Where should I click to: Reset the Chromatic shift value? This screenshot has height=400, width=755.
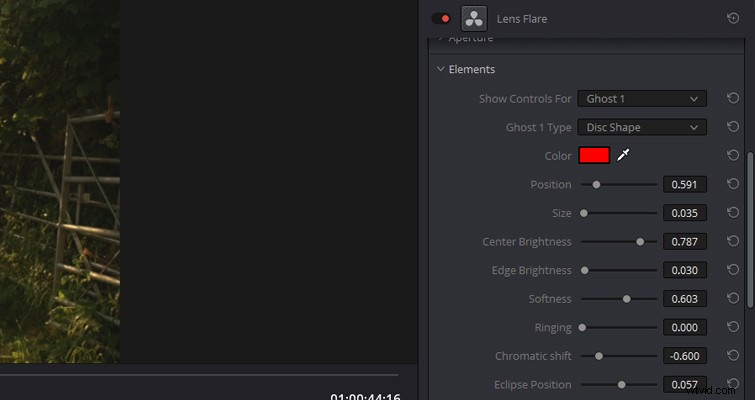coord(733,356)
